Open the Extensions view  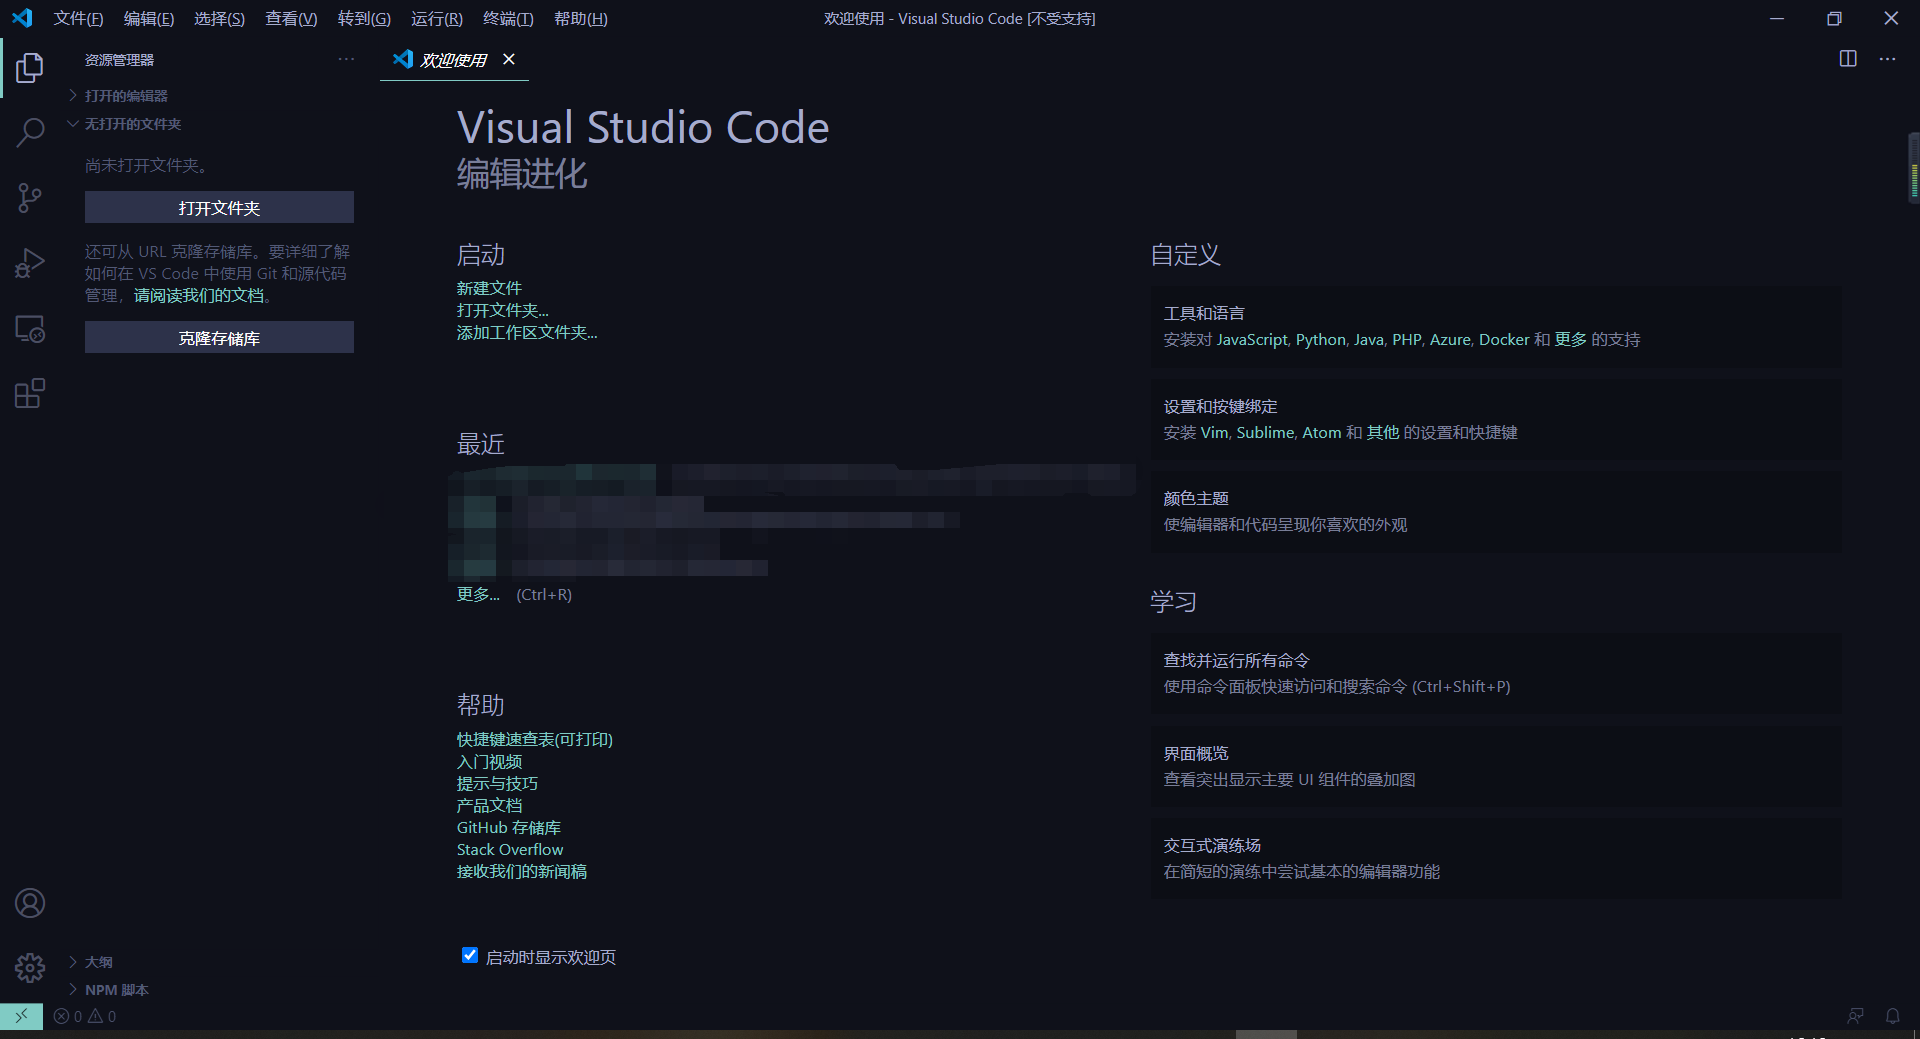(x=30, y=393)
